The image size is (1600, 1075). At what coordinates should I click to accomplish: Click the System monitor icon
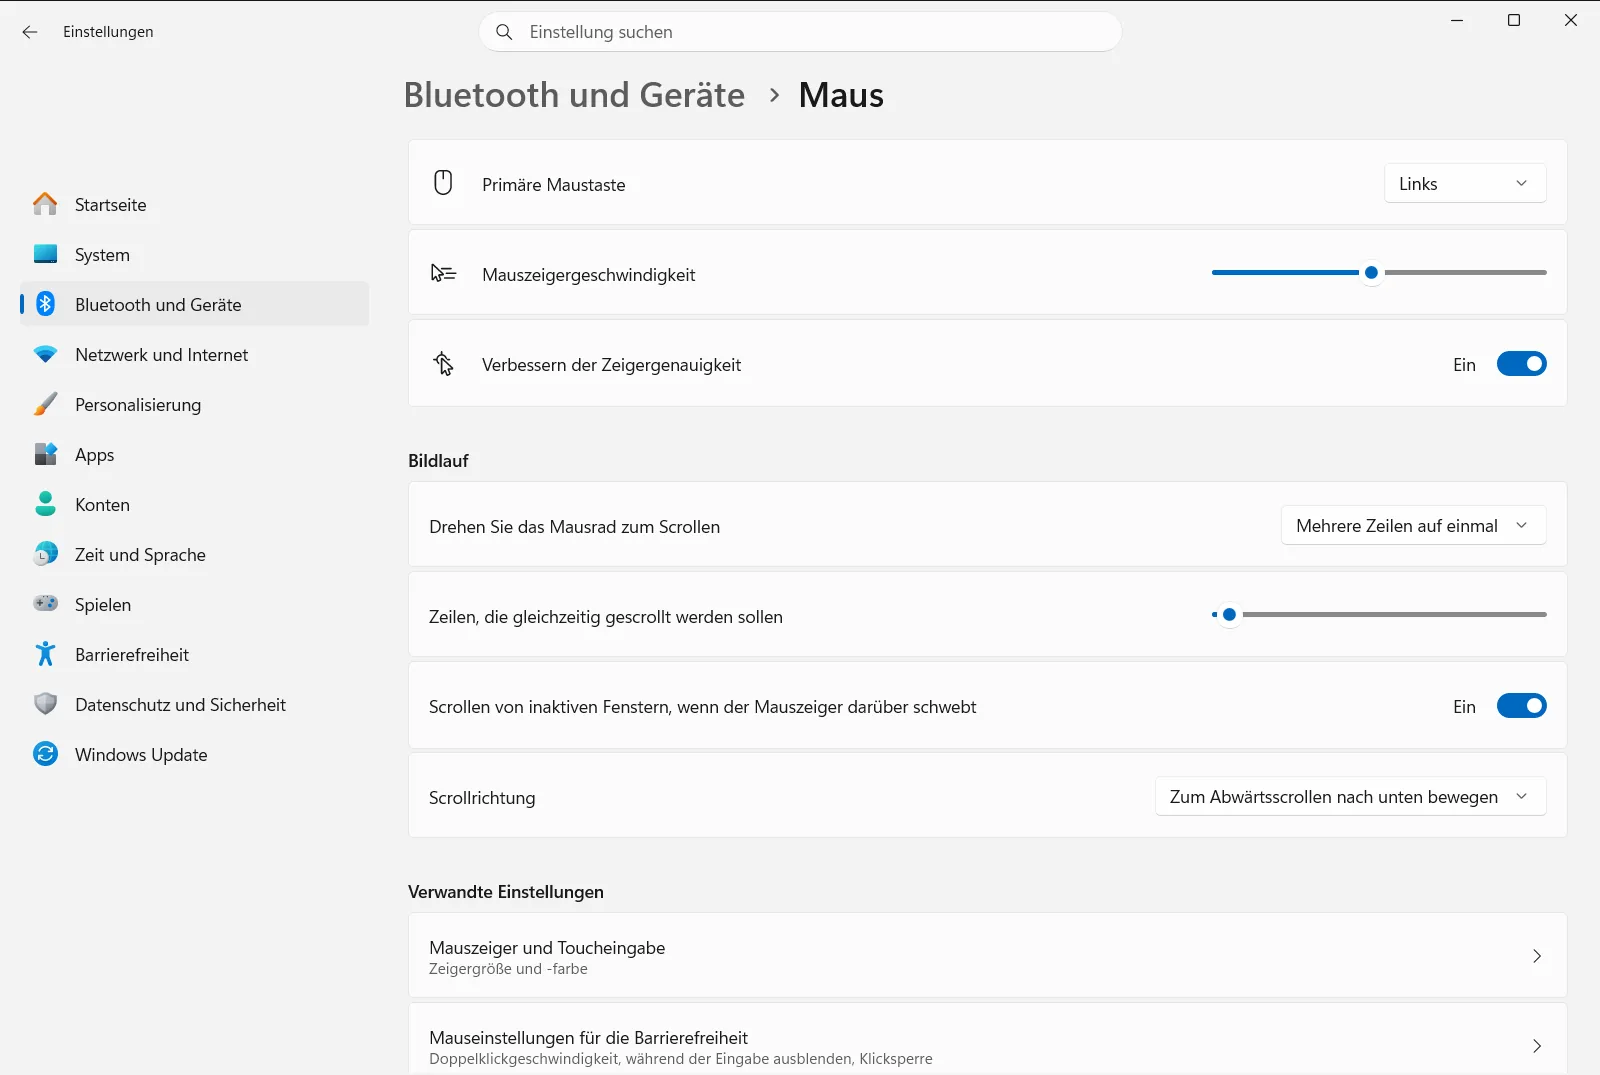(45, 254)
